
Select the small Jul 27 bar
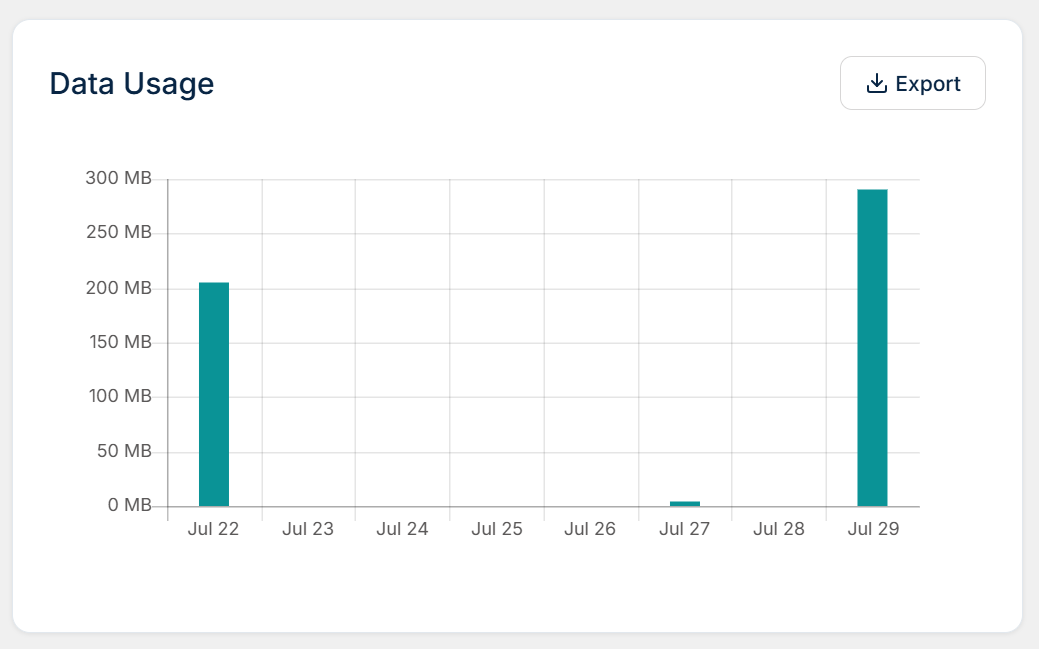tap(684, 504)
